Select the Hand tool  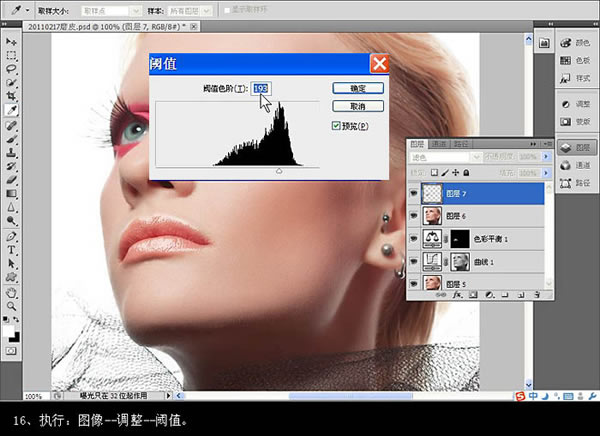tap(11, 293)
